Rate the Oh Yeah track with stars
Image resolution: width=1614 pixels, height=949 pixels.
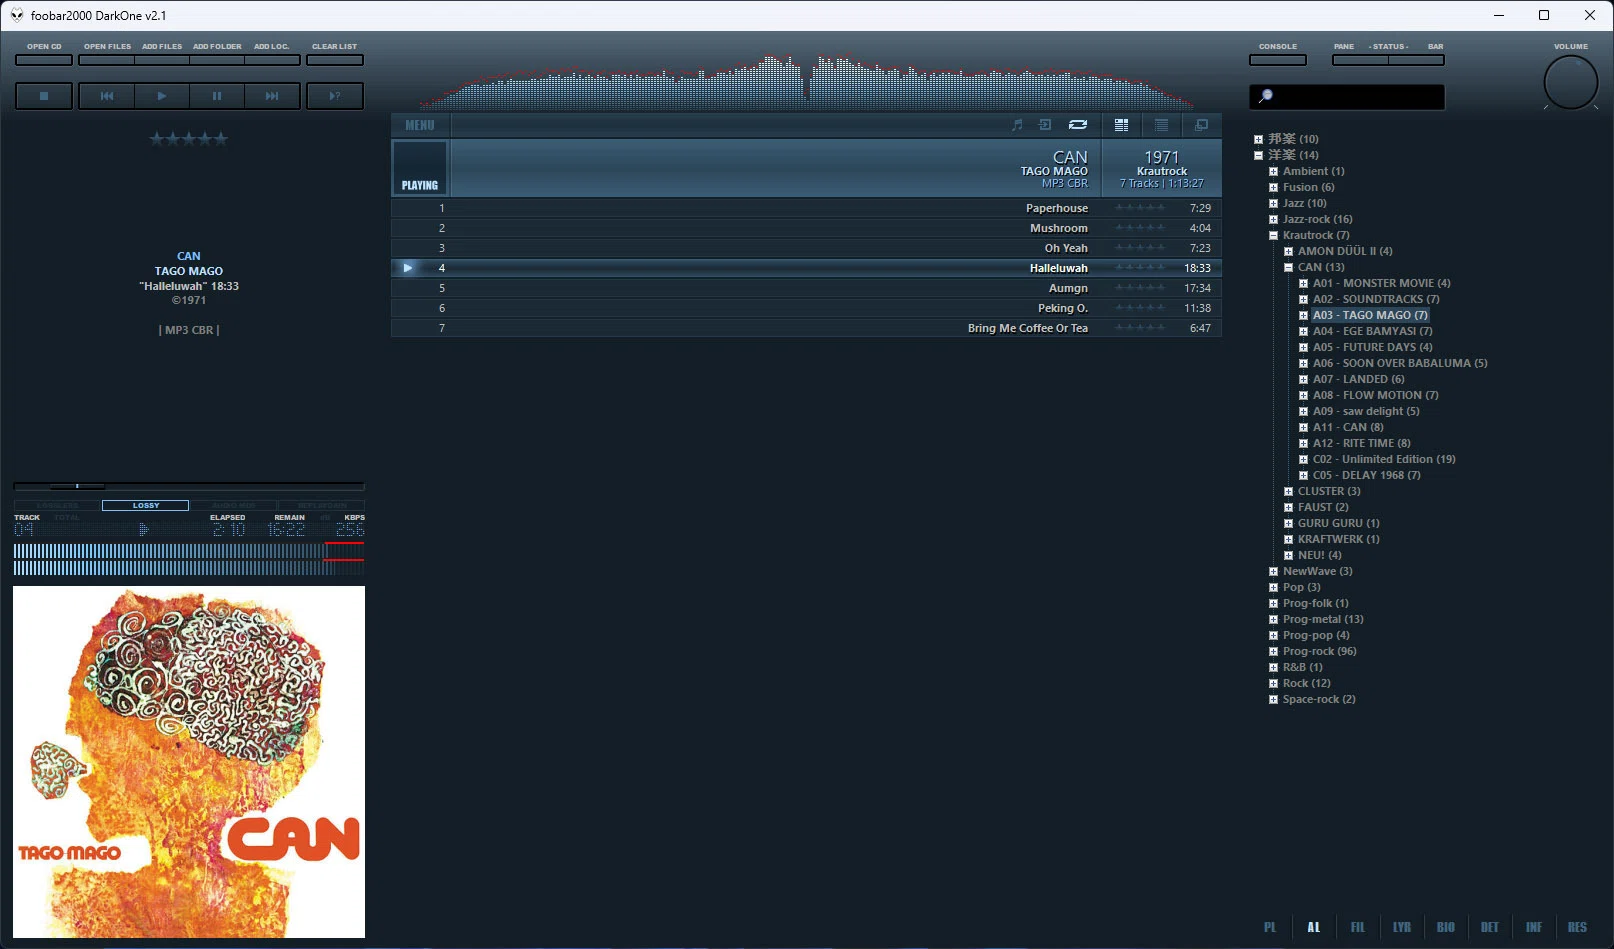[x=1140, y=248]
